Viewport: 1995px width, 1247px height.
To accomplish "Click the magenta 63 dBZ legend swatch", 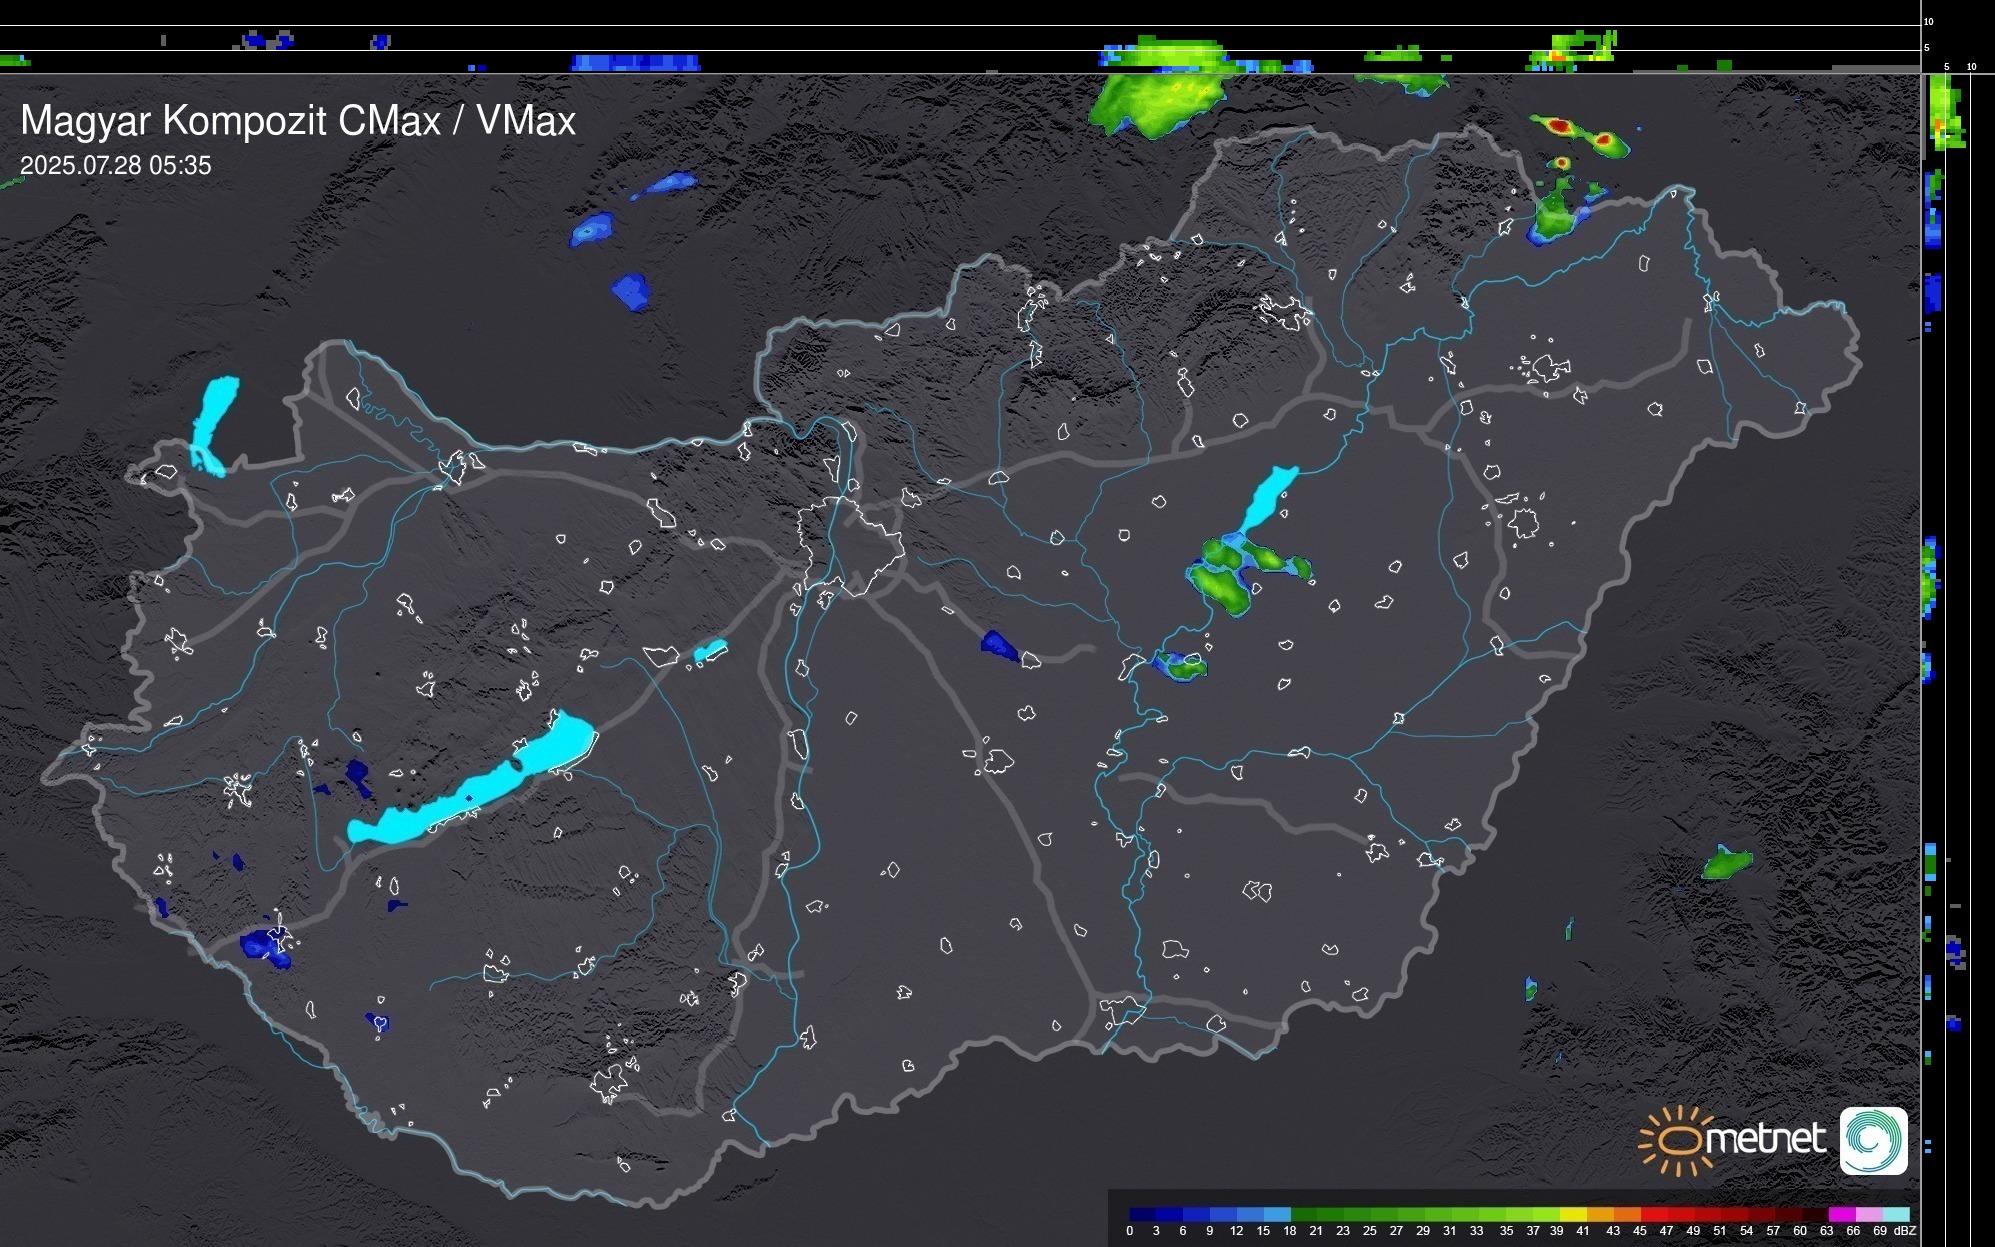I will (1841, 1214).
